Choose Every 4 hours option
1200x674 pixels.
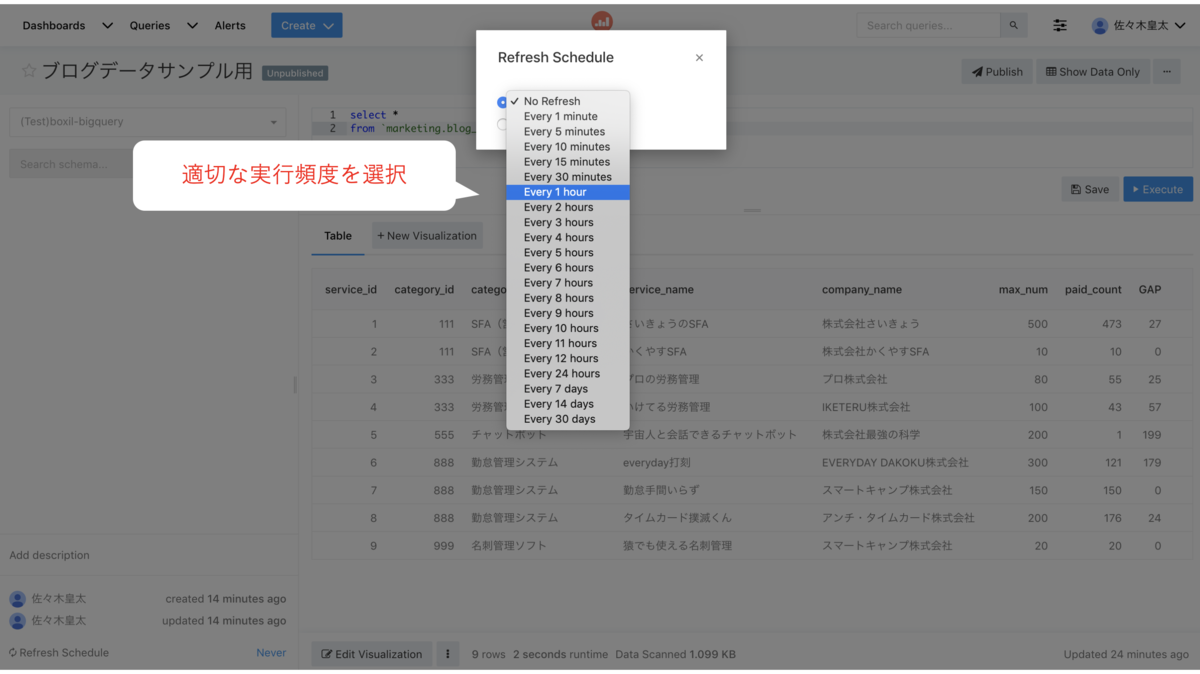pos(568,237)
